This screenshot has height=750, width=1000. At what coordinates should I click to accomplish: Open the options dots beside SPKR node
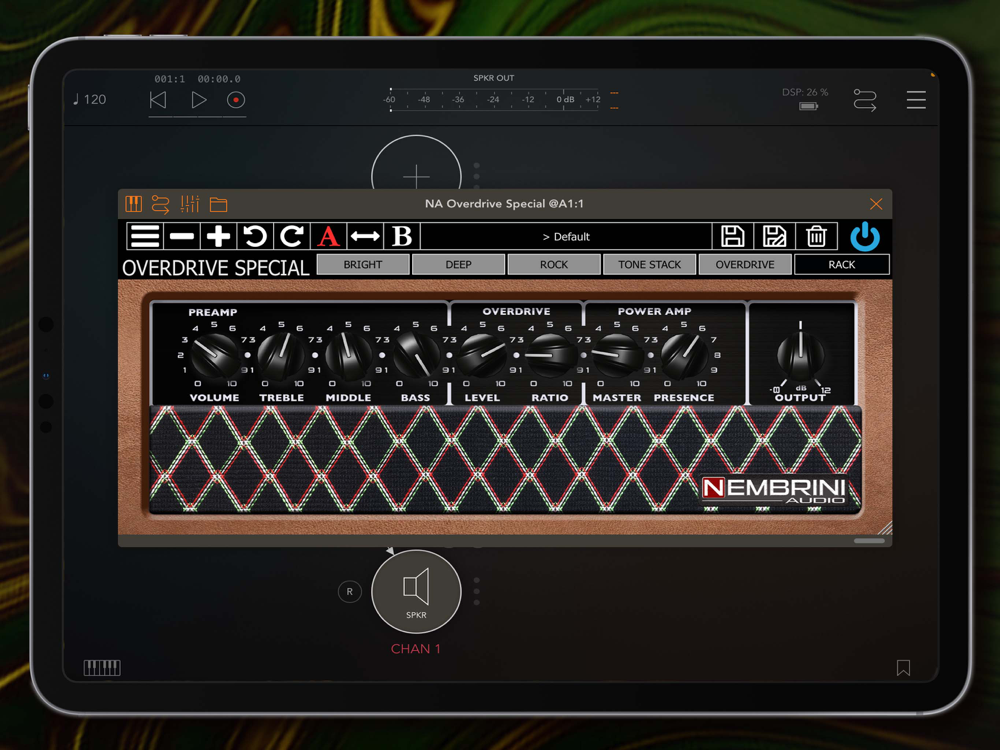click(x=476, y=591)
